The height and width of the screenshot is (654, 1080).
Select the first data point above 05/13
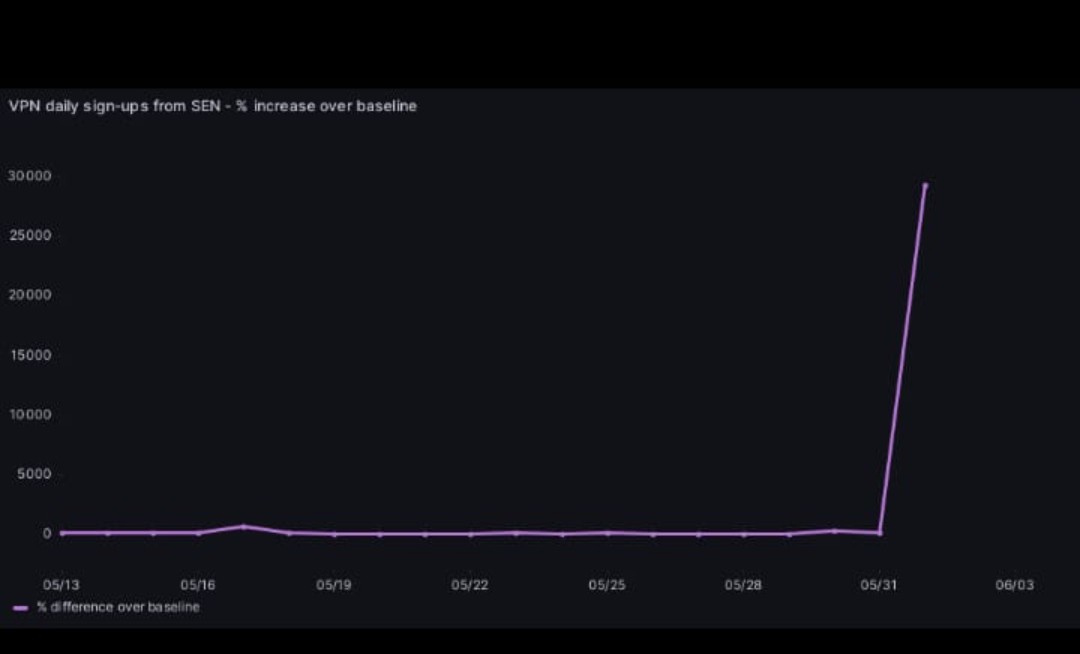coord(62,533)
